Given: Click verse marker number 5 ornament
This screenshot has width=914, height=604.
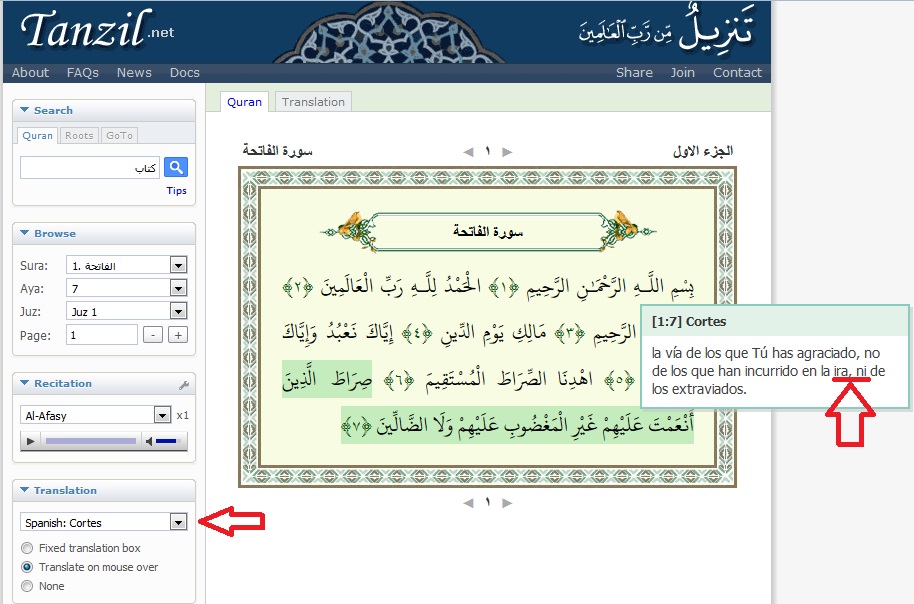Looking at the screenshot, I should (620, 381).
